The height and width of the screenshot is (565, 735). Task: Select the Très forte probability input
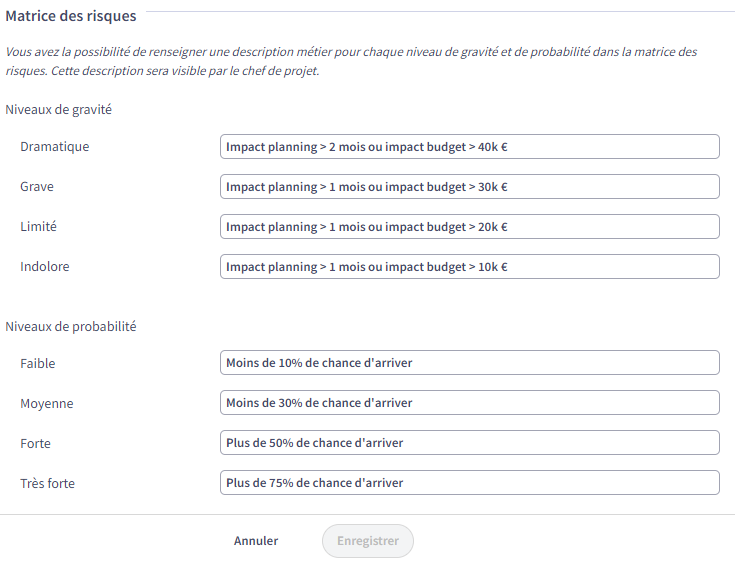(470, 482)
